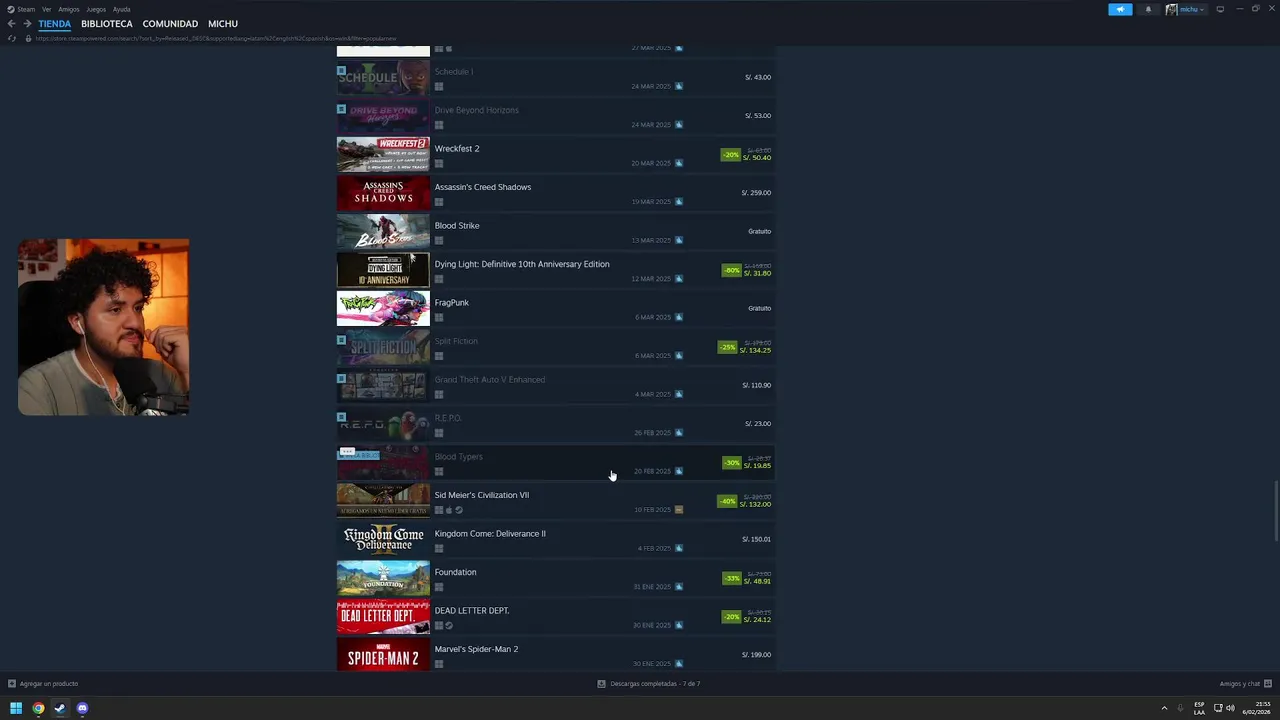Open Wreckfest 2 store listing
1280x720 pixels.
[556, 155]
